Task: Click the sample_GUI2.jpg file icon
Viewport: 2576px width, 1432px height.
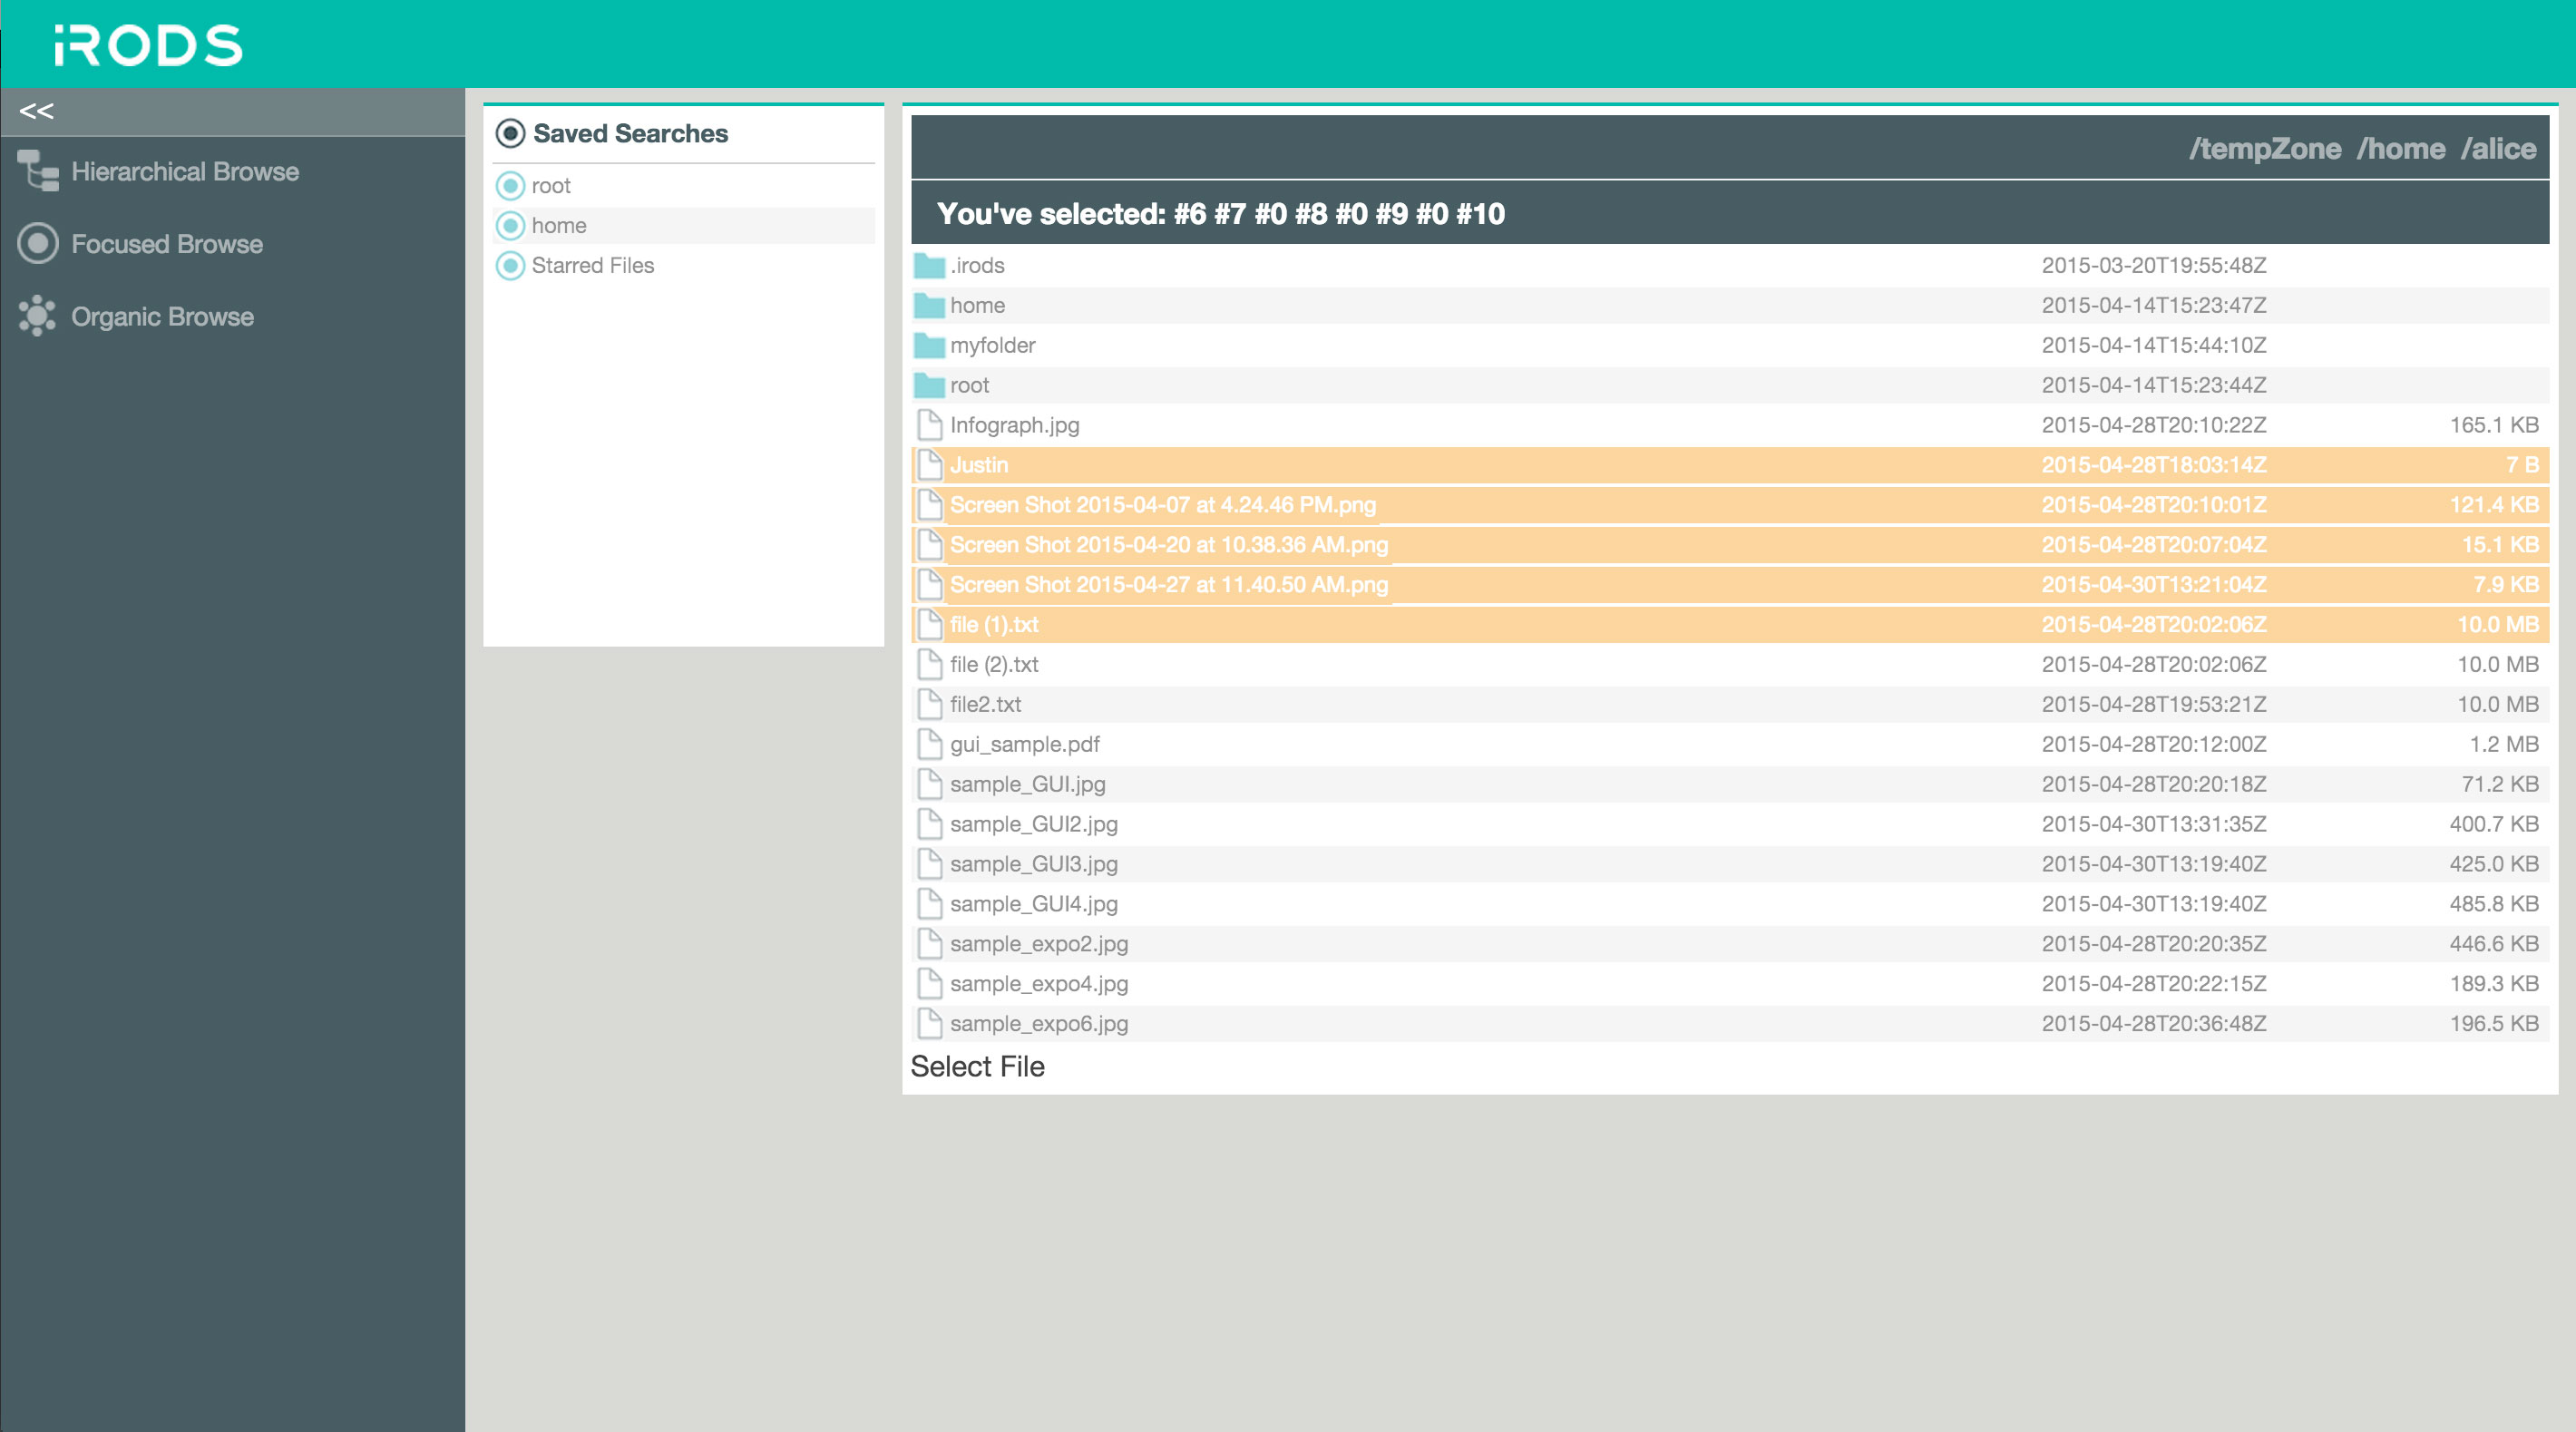Action: [x=929, y=825]
